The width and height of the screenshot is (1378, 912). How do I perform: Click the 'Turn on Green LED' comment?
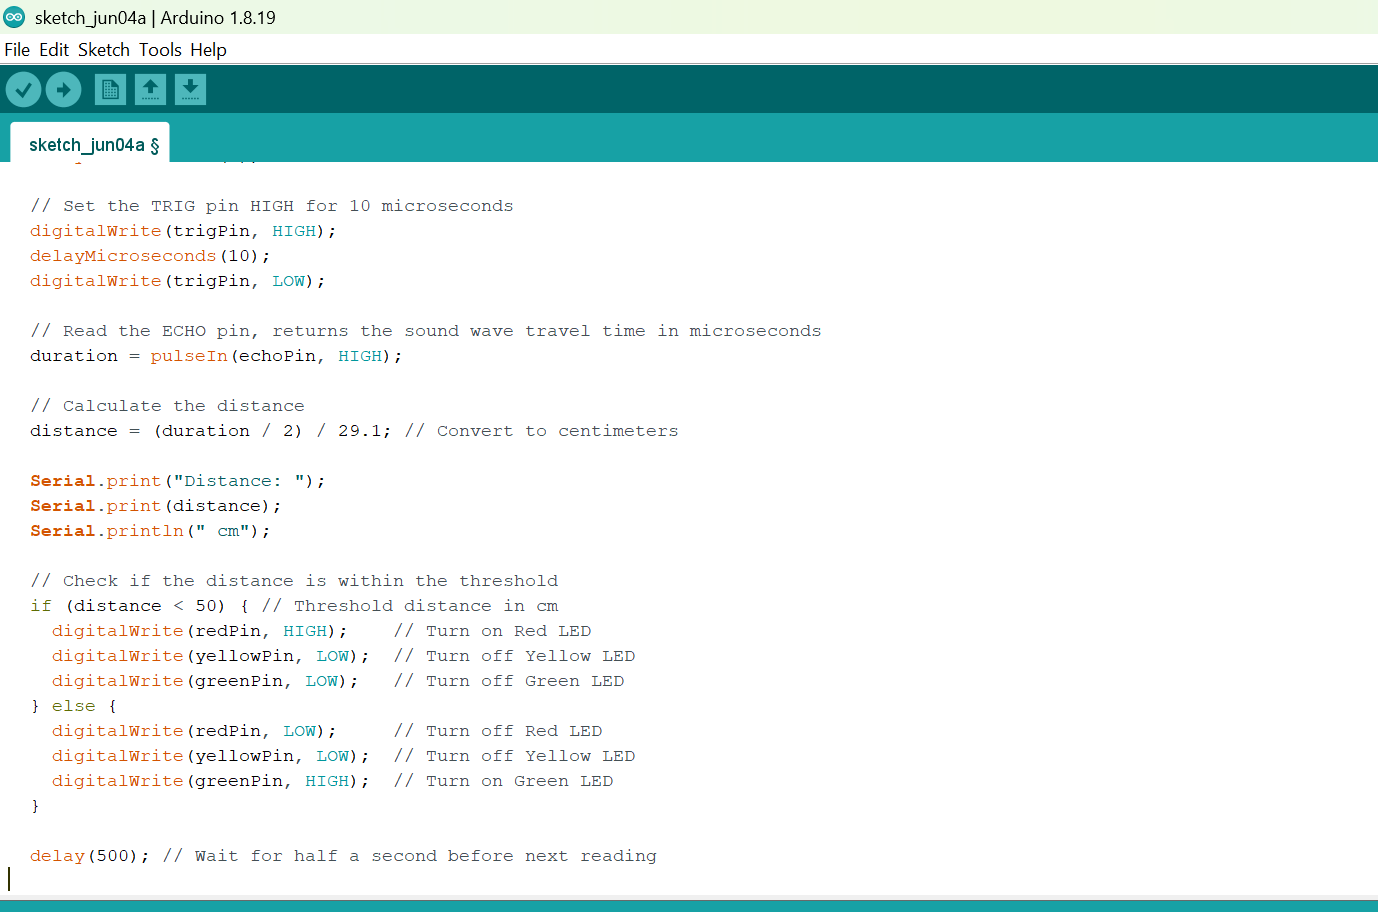[x=503, y=781]
